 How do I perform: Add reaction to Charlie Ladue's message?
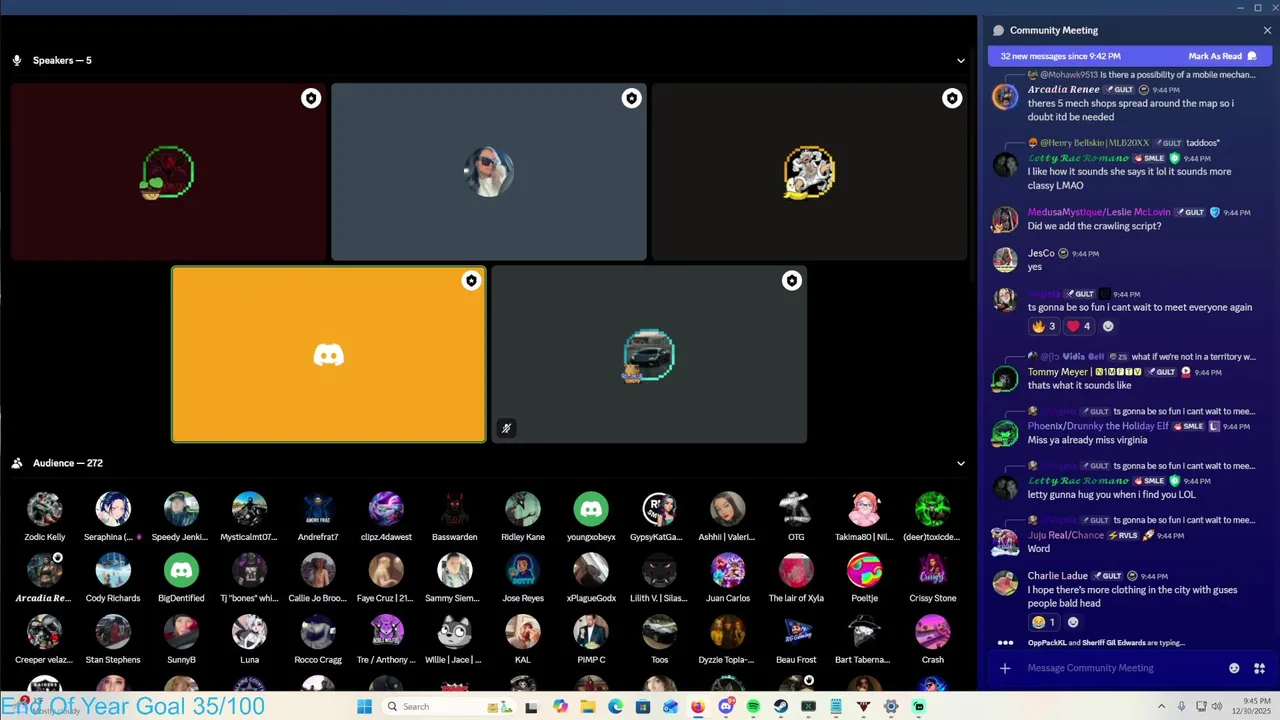(1073, 622)
